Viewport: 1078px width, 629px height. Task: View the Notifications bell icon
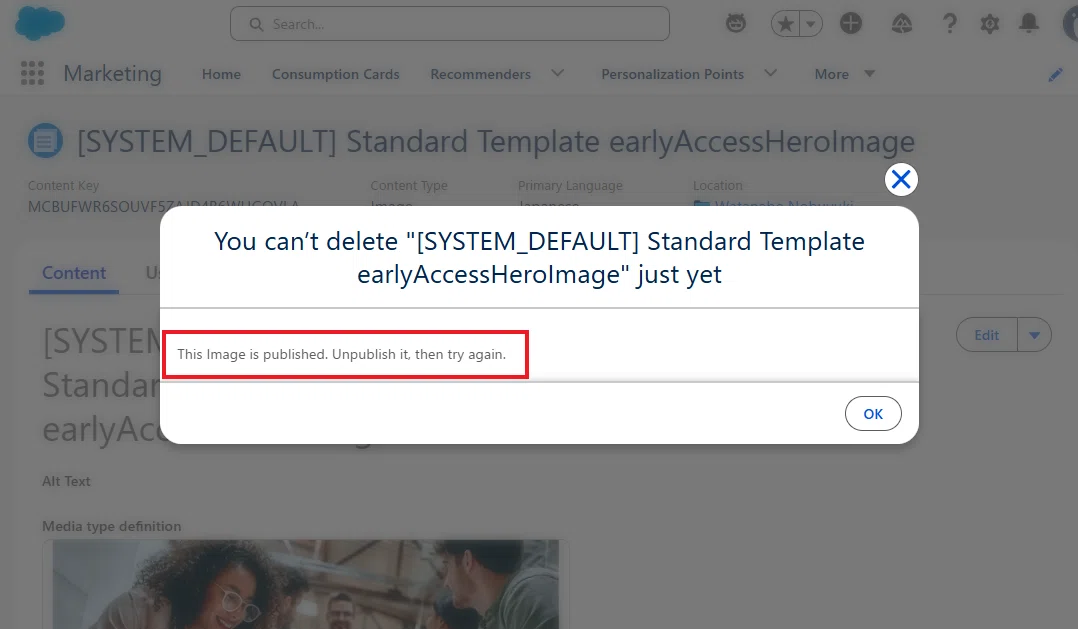pos(1028,23)
